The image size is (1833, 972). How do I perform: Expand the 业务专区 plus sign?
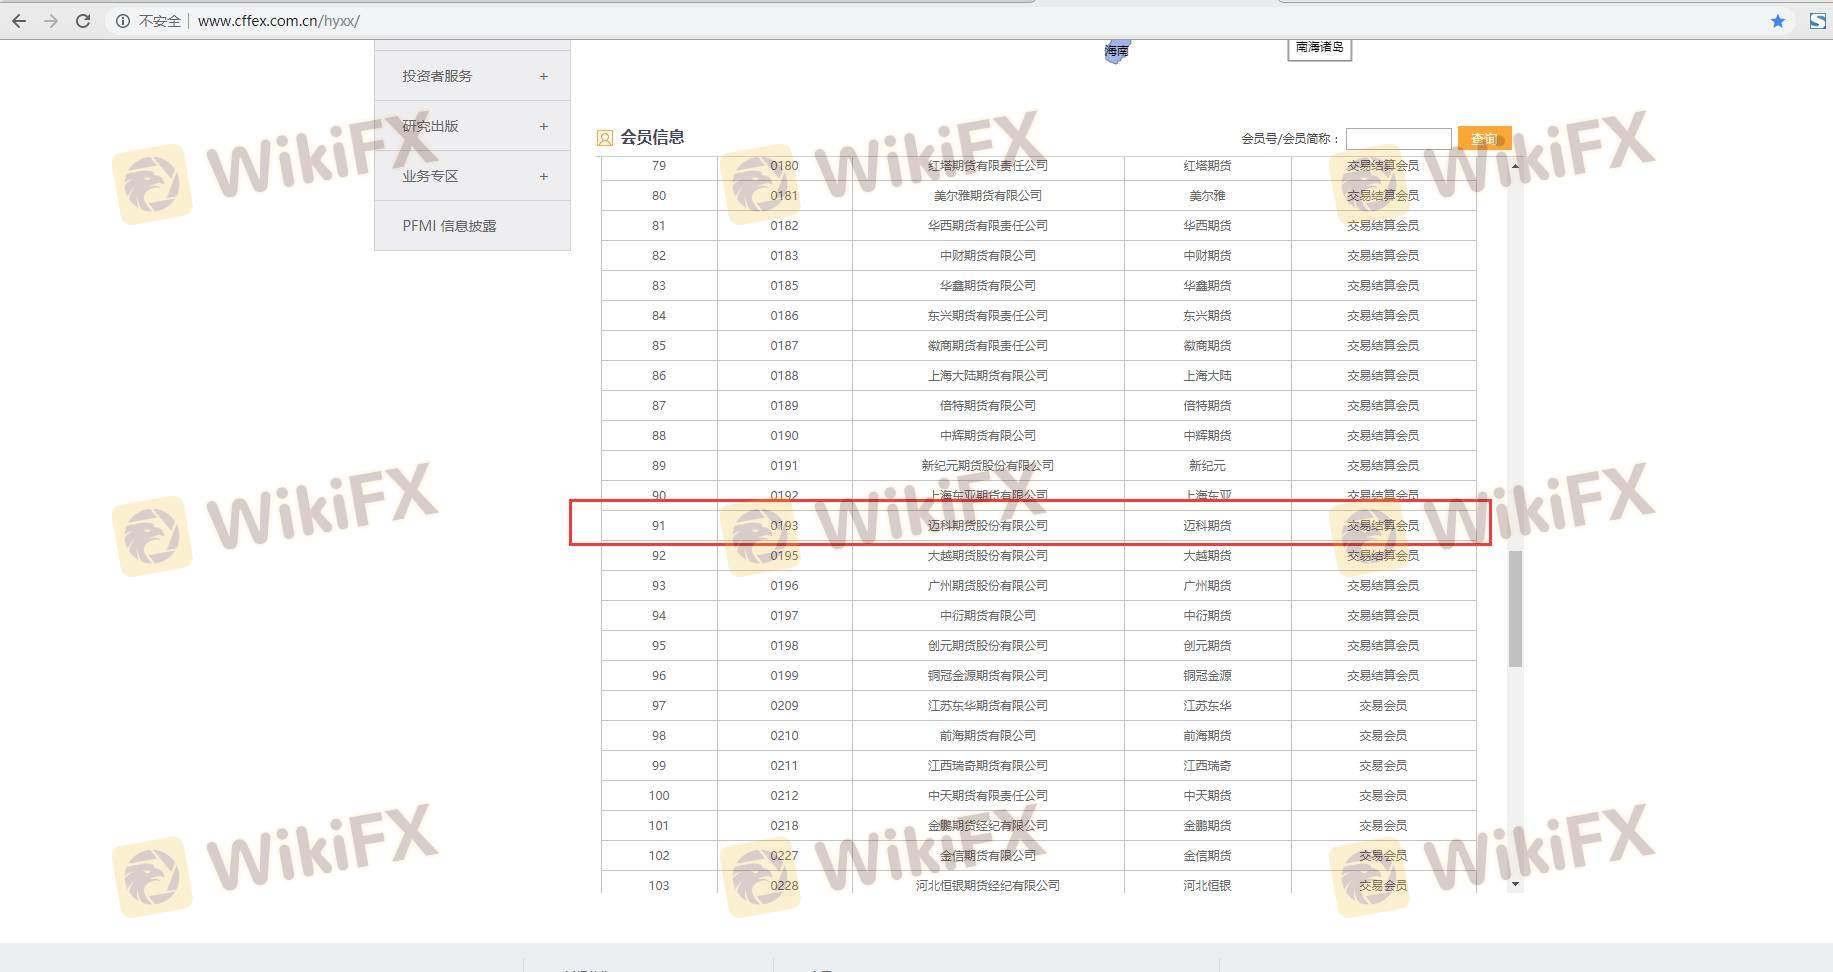click(x=543, y=176)
